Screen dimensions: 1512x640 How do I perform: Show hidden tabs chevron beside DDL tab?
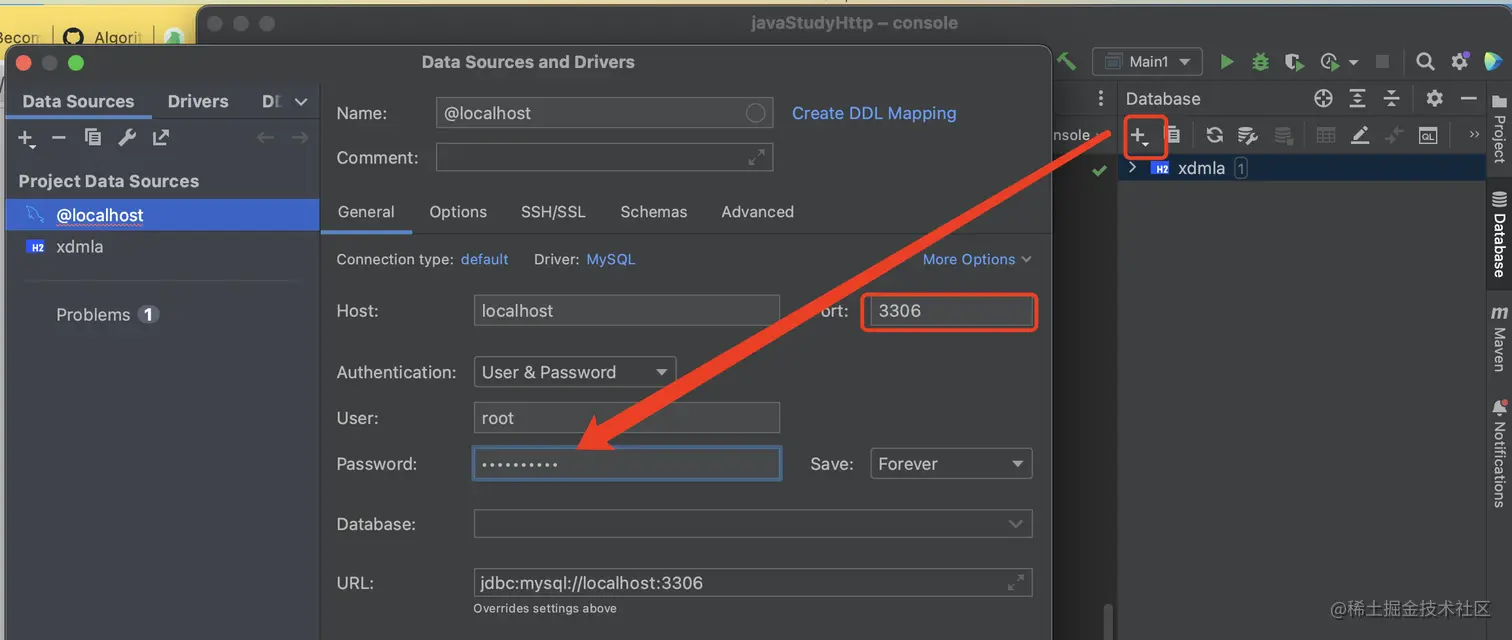click(x=301, y=102)
